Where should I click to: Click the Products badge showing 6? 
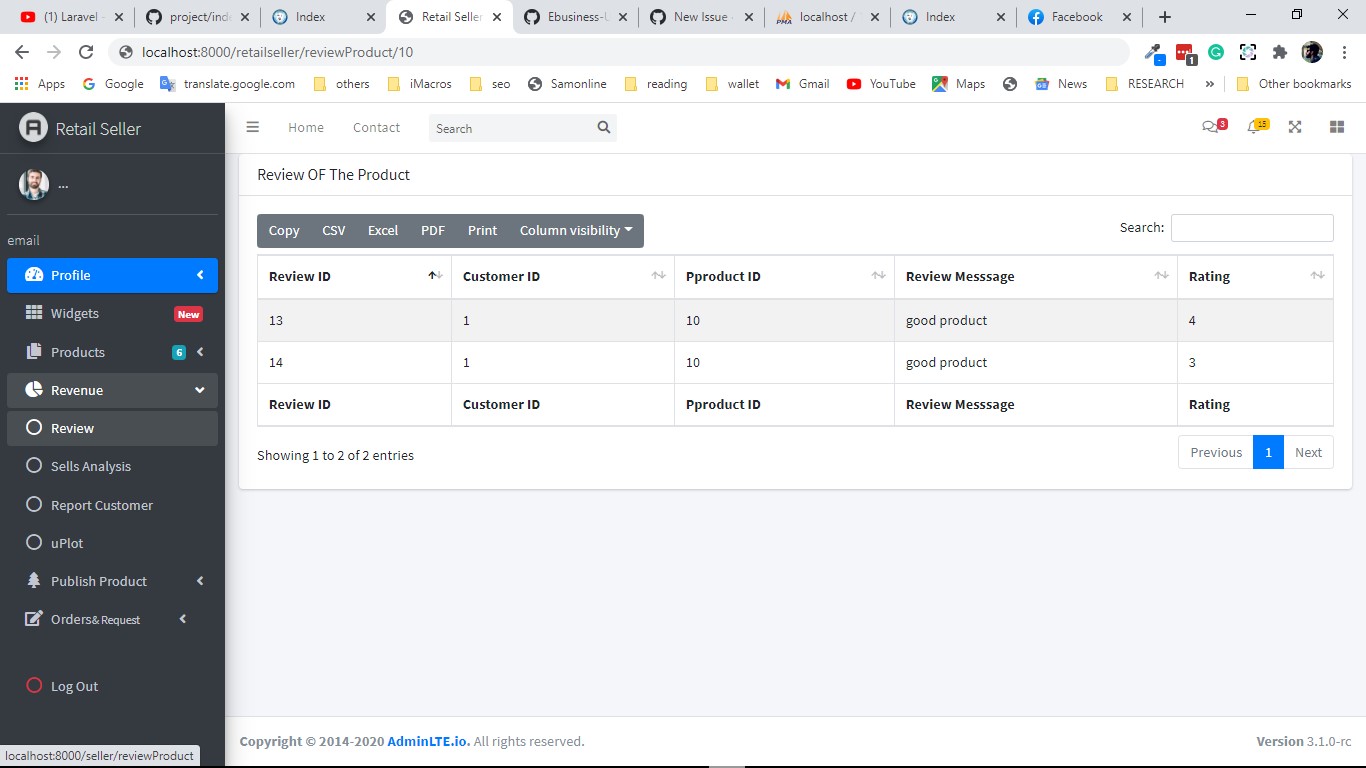(x=178, y=352)
